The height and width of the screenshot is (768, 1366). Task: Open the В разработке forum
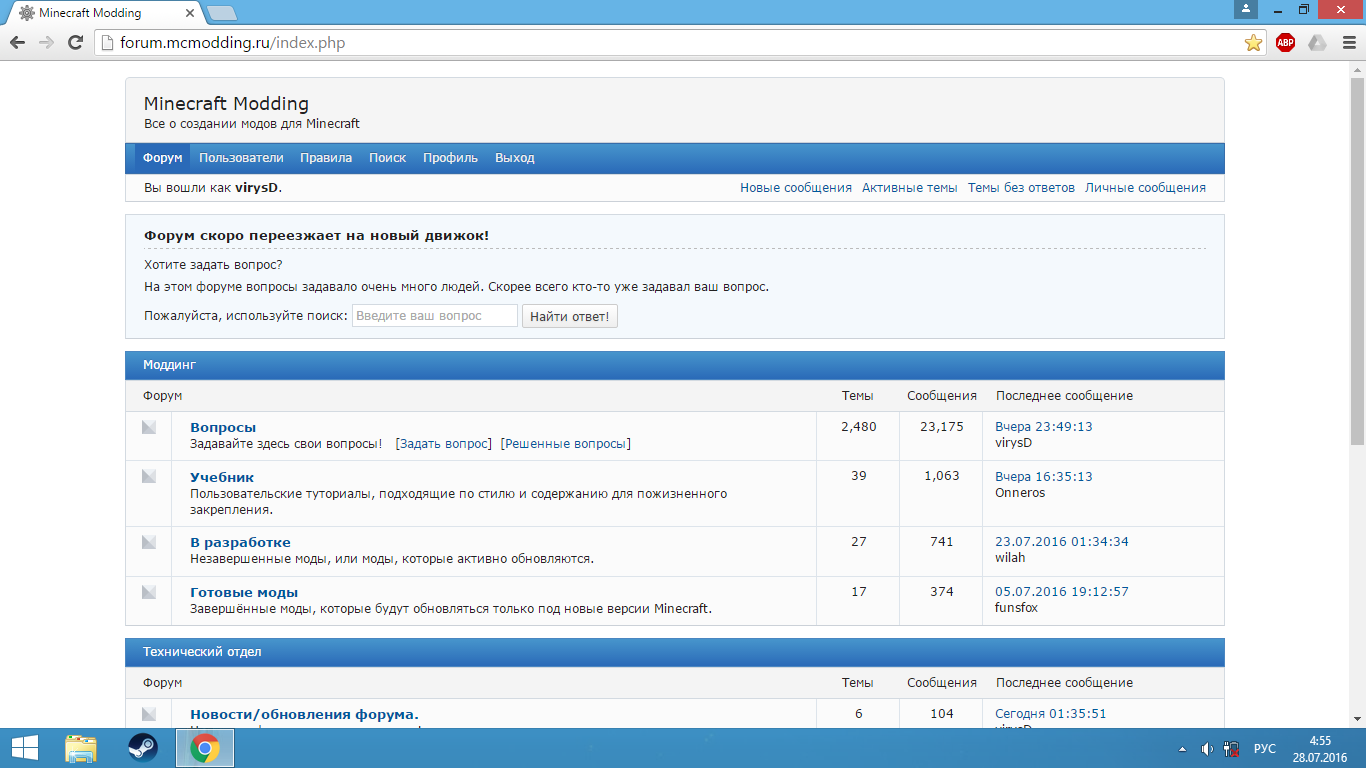point(240,542)
